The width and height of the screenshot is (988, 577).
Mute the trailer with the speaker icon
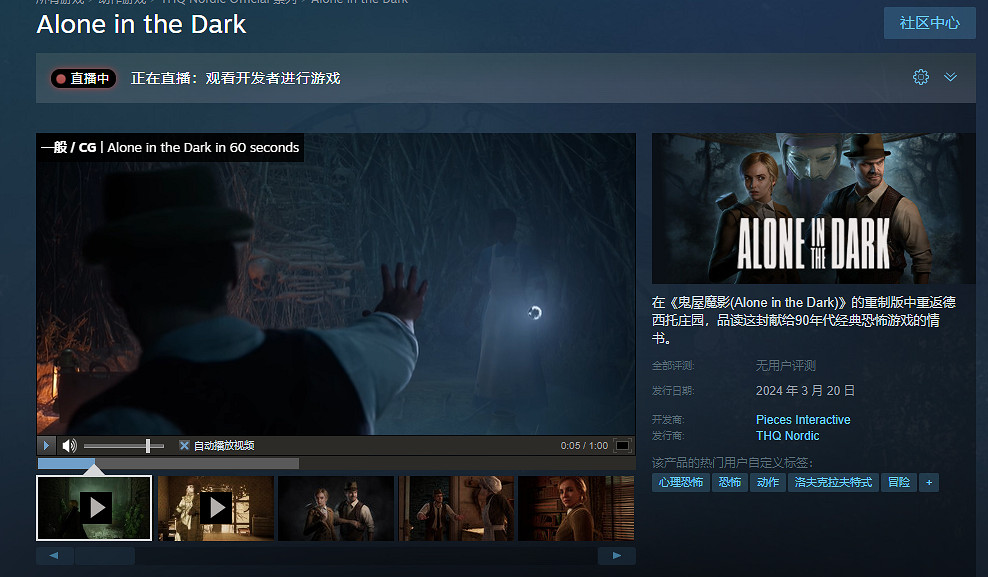pos(69,445)
